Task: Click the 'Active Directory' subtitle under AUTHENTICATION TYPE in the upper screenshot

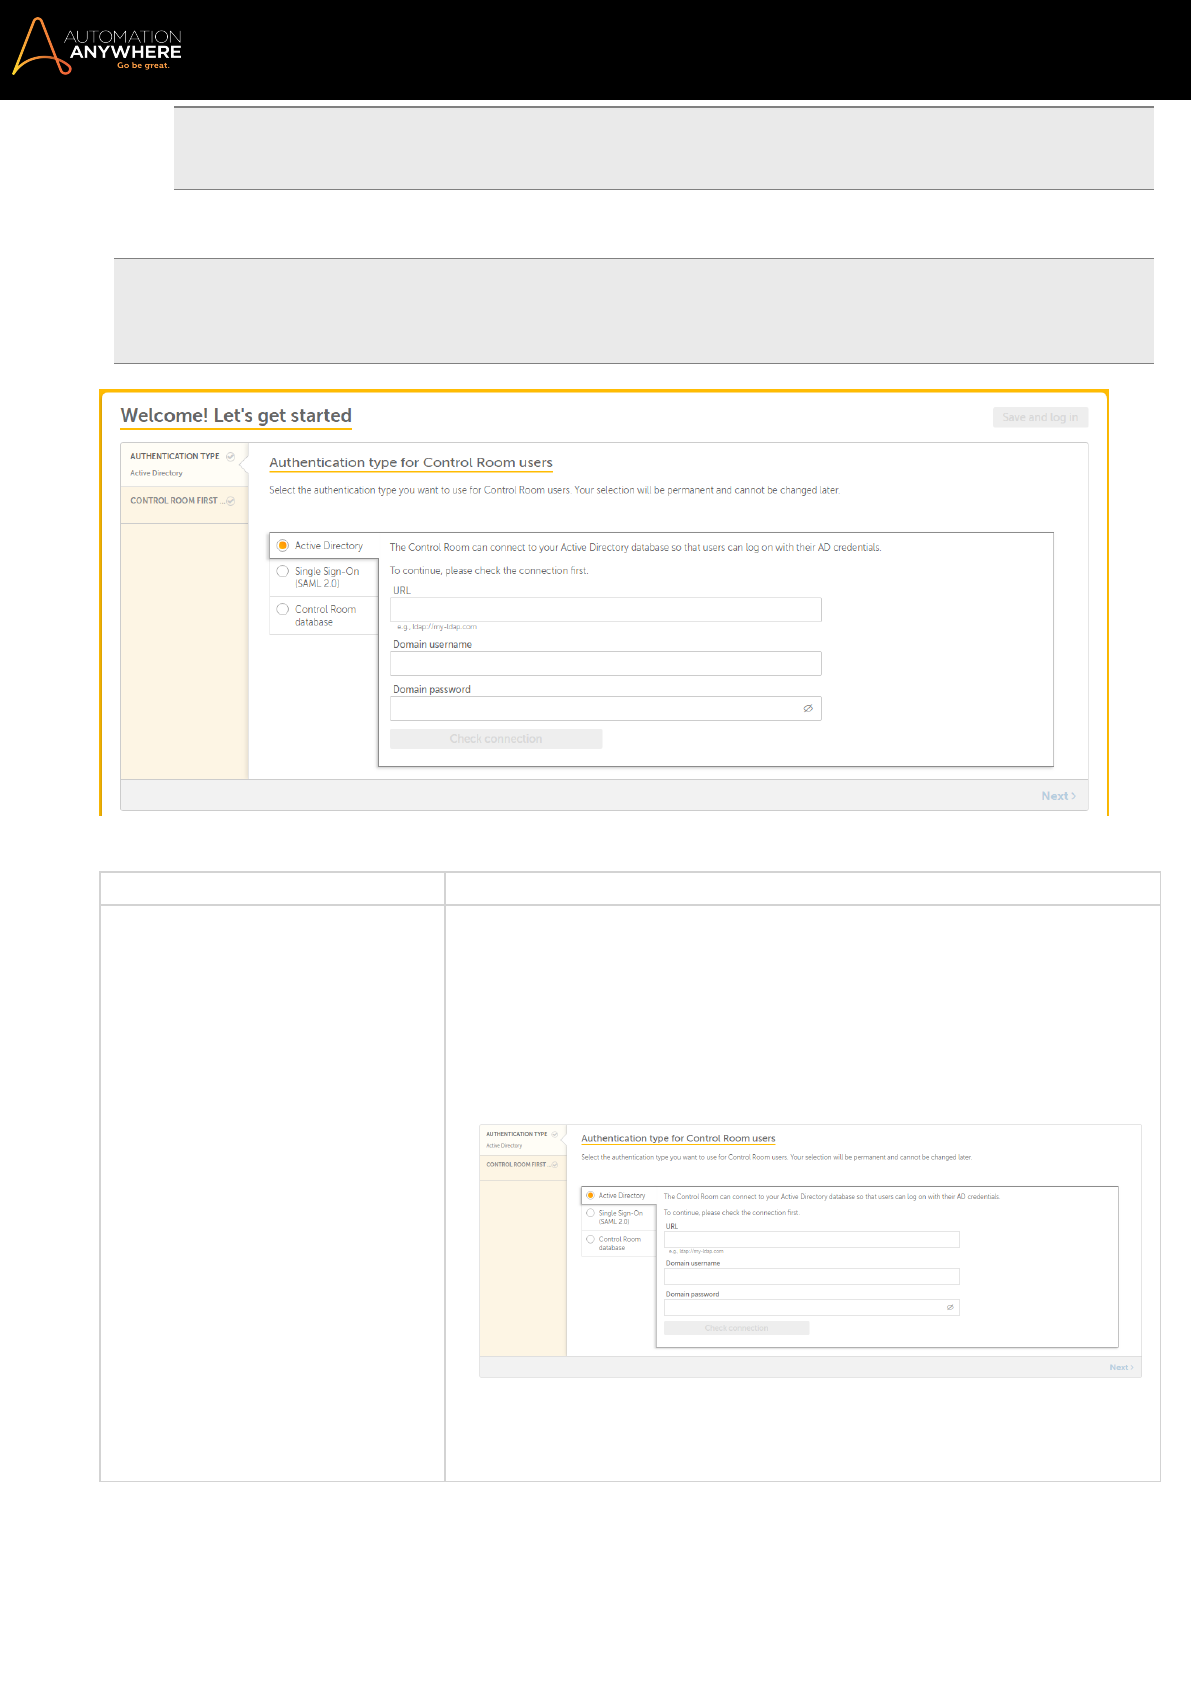Action: tap(156, 473)
